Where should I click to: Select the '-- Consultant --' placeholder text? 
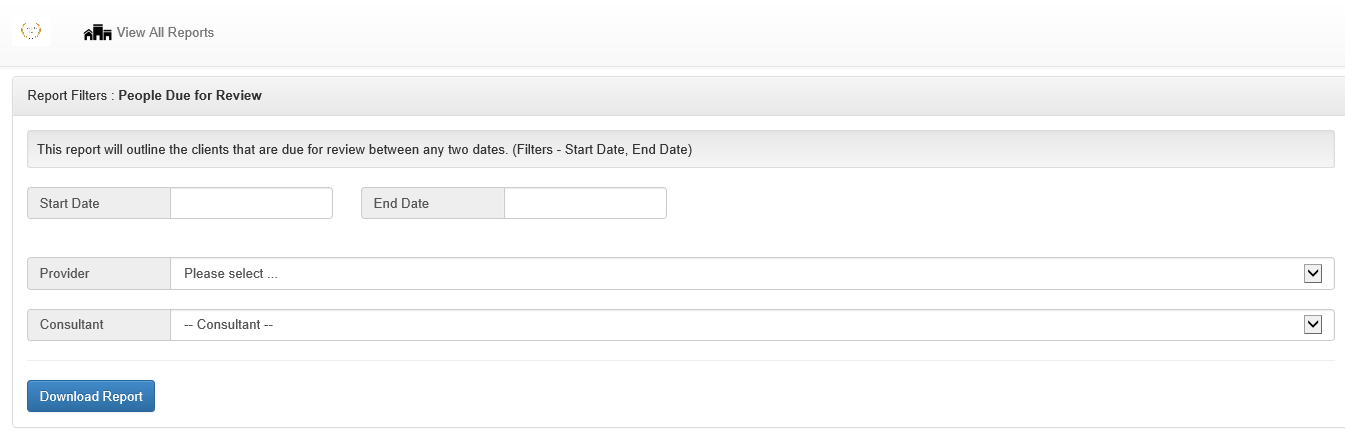pyautogui.click(x=228, y=325)
